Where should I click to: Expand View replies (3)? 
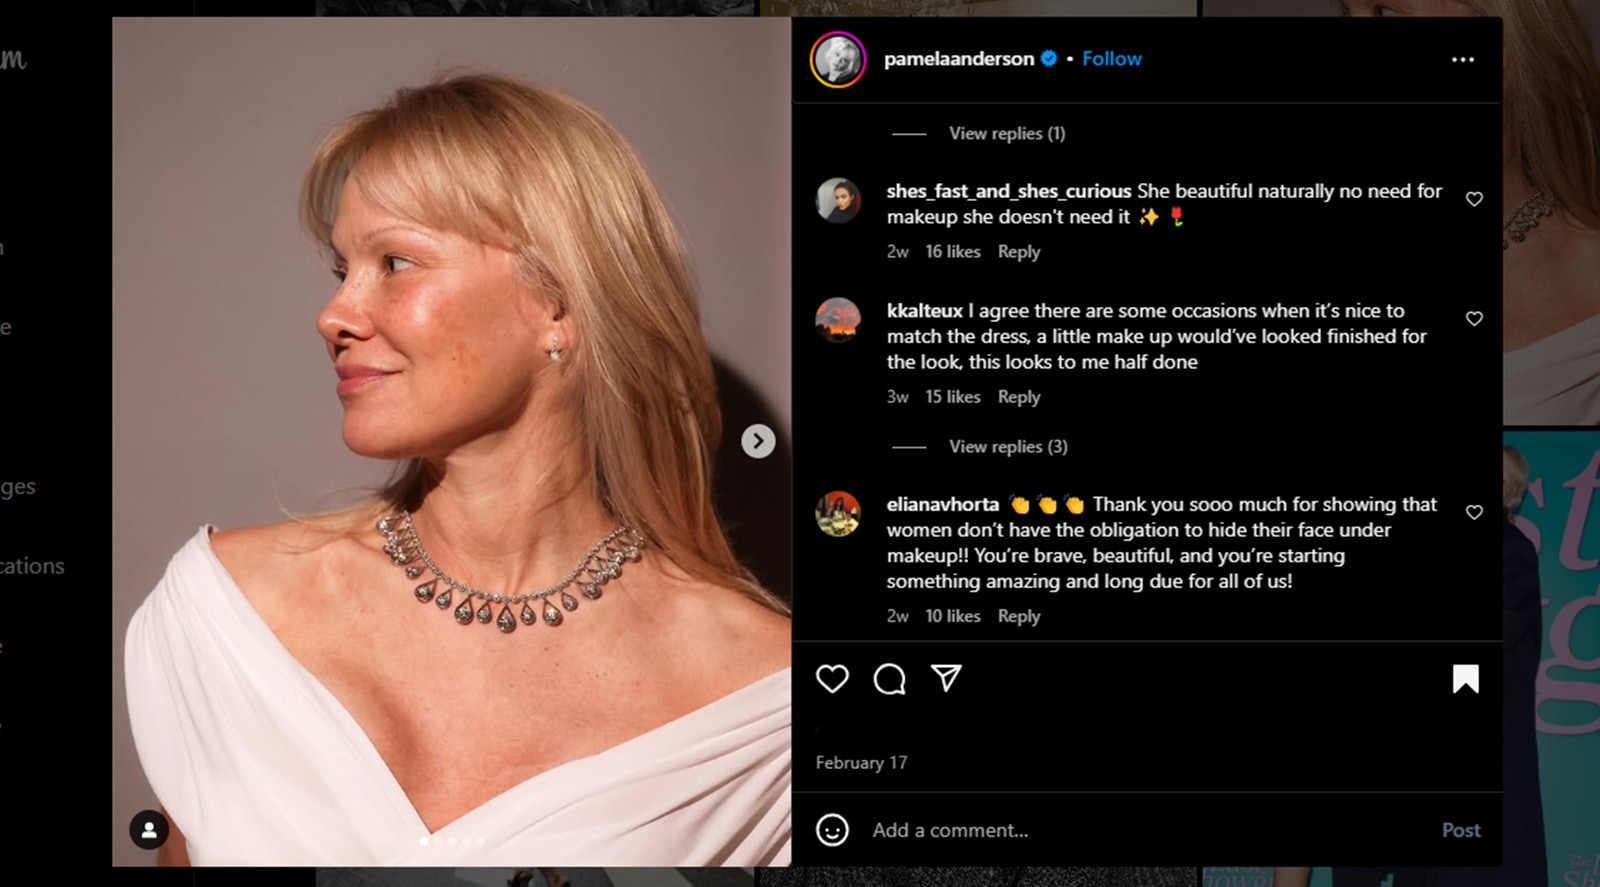coord(1007,447)
